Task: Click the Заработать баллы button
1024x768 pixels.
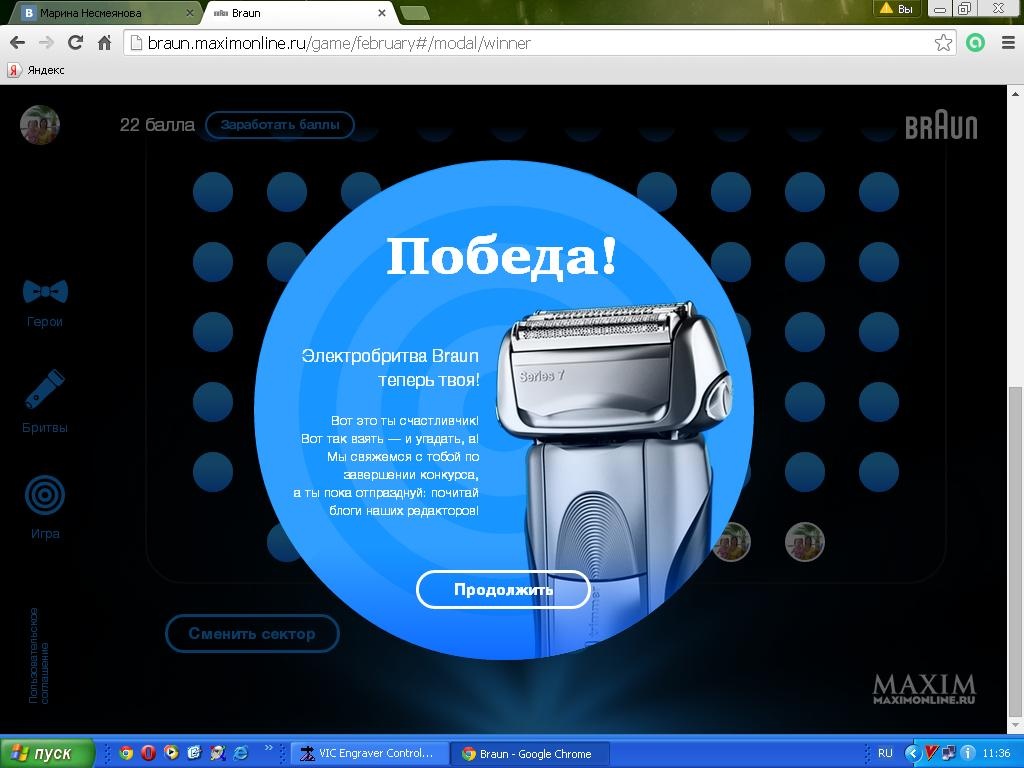Action: tap(280, 125)
